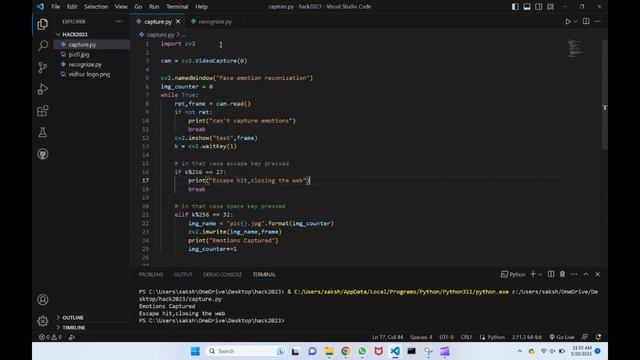The image size is (640, 360).
Task: Change Spaces: 4 indentation setting
Action: coord(421,337)
